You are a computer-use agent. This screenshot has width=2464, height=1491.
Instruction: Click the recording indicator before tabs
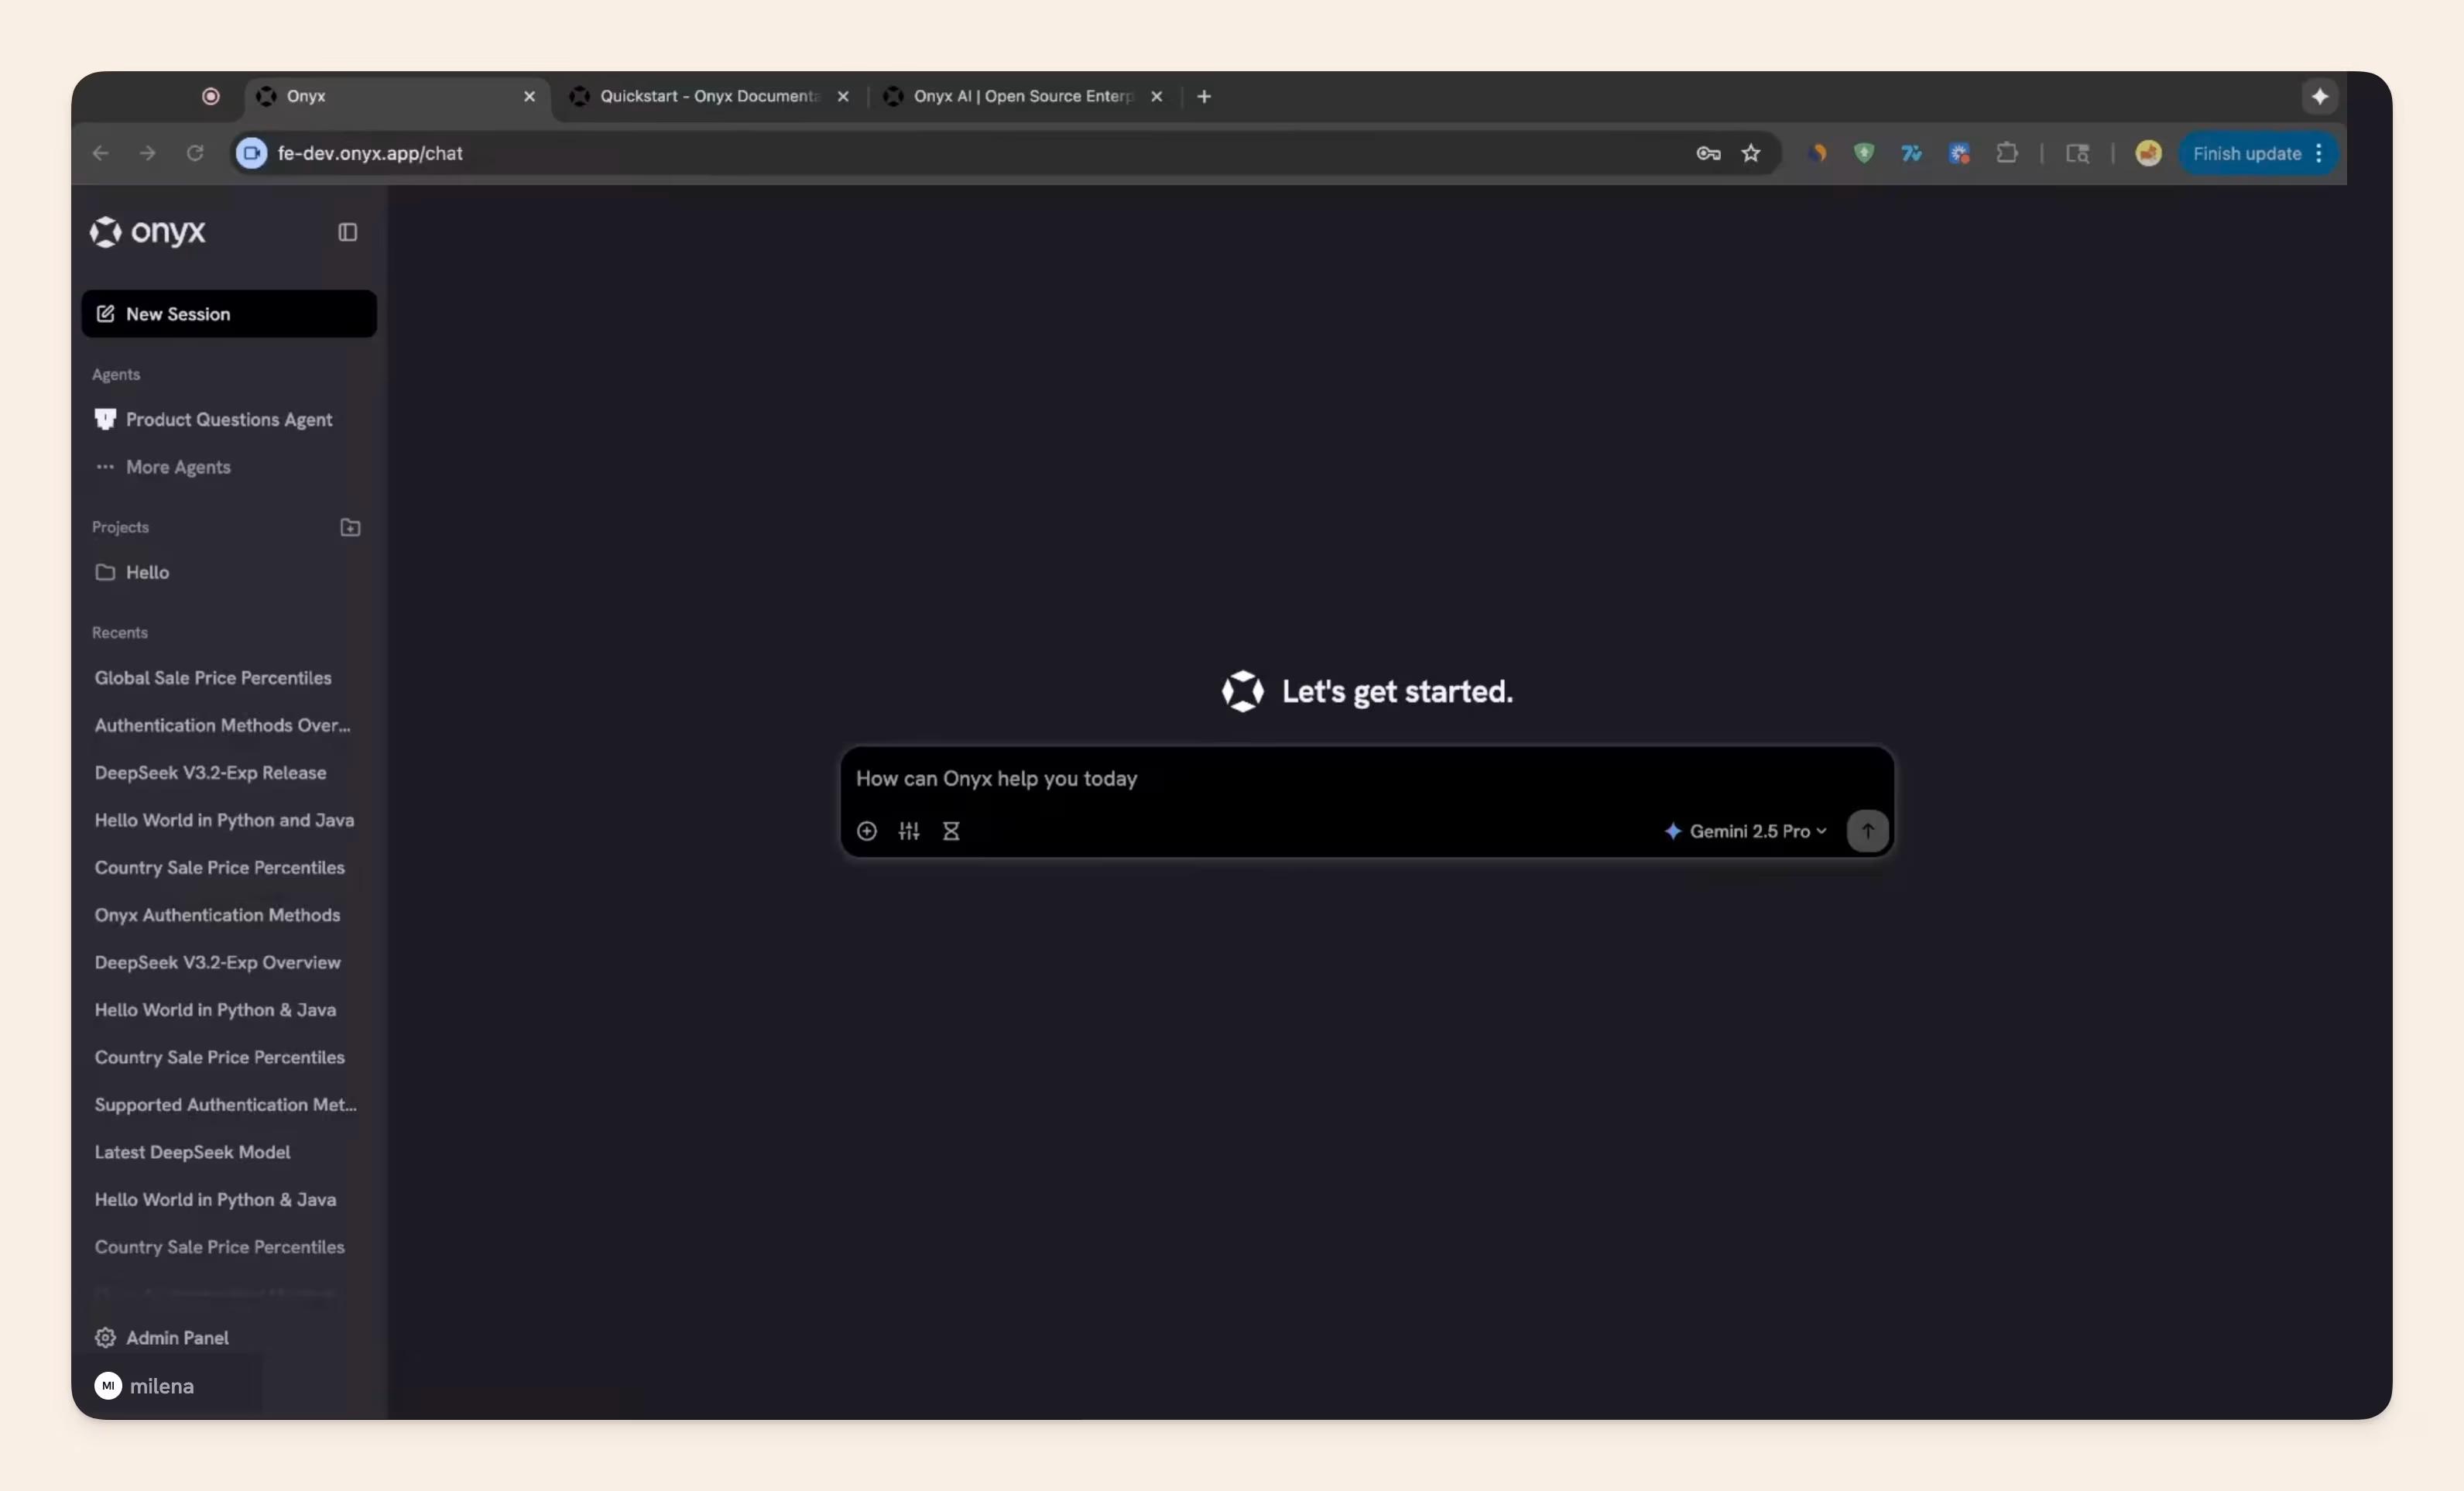[x=210, y=96]
